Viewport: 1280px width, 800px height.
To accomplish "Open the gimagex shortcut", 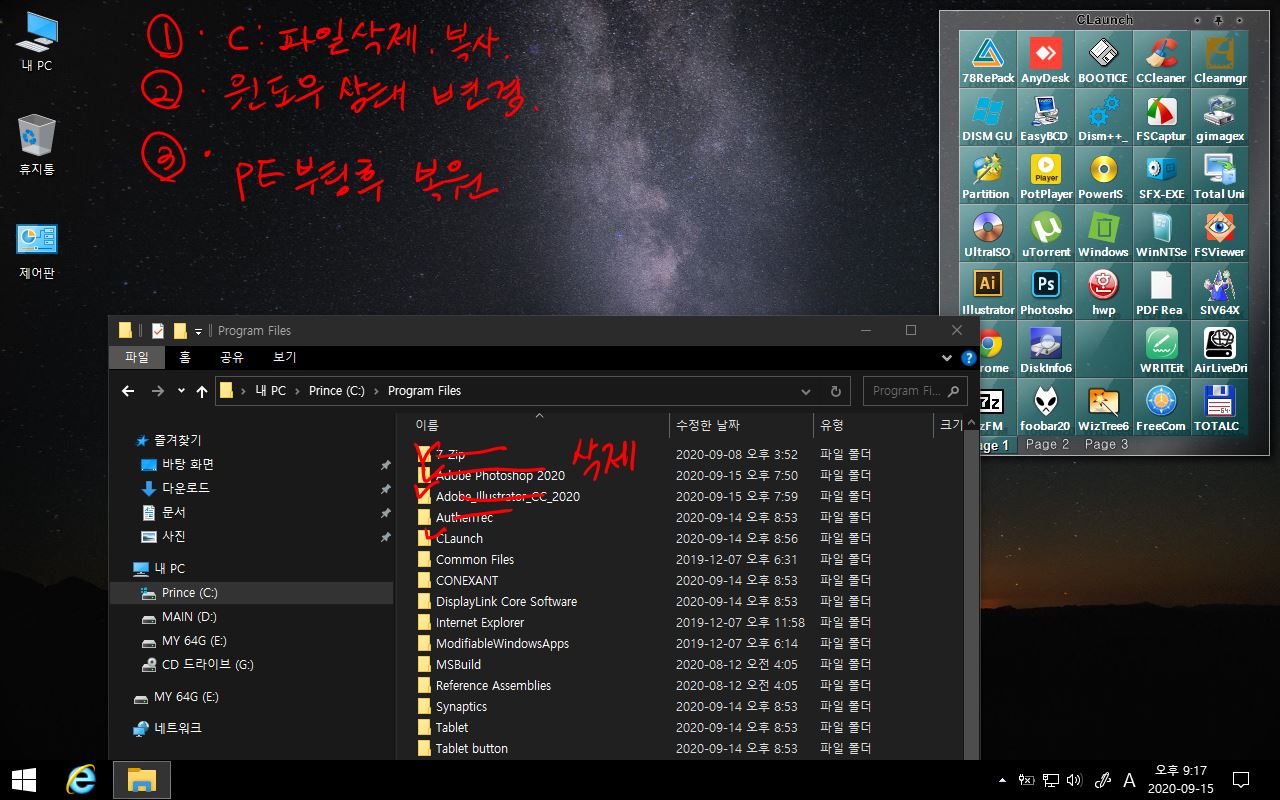I will tap(1220, 117).
